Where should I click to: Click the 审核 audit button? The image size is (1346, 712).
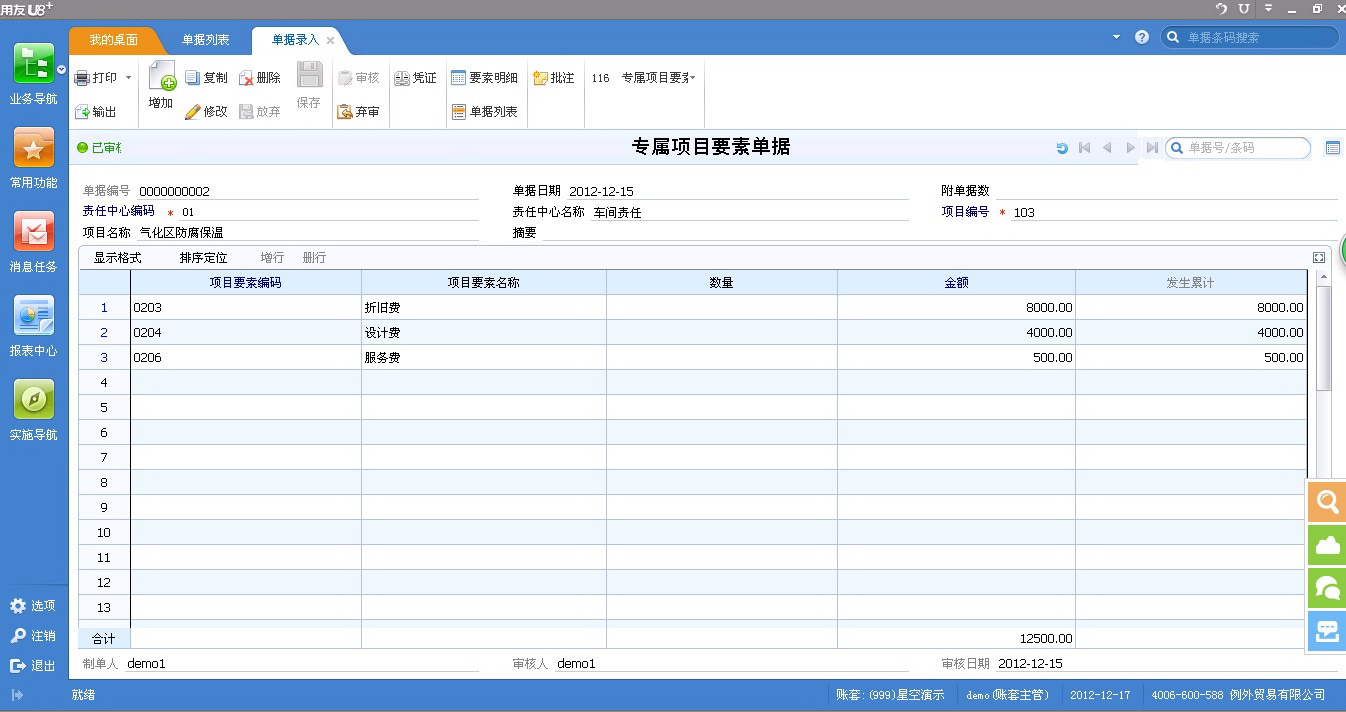(x=359, y=78)
